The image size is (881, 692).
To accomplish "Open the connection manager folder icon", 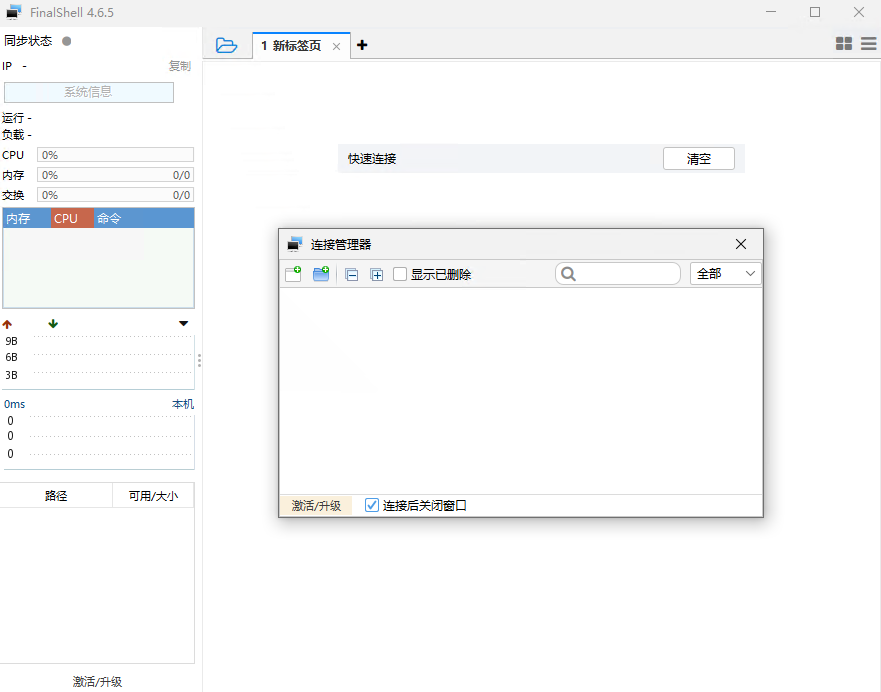I will click(226, 45).
